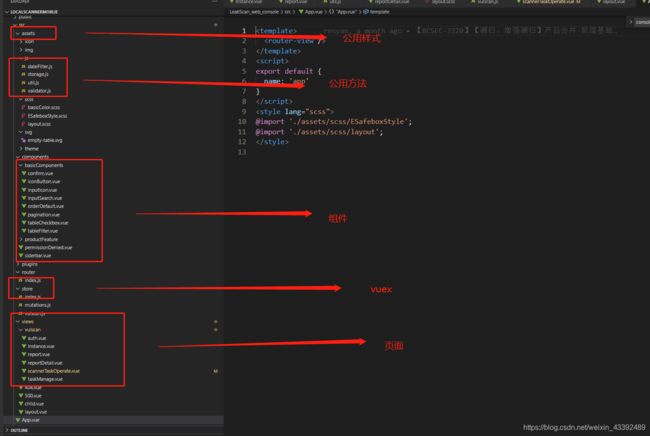
Task: Expand the theme folder
Action: 21,148
